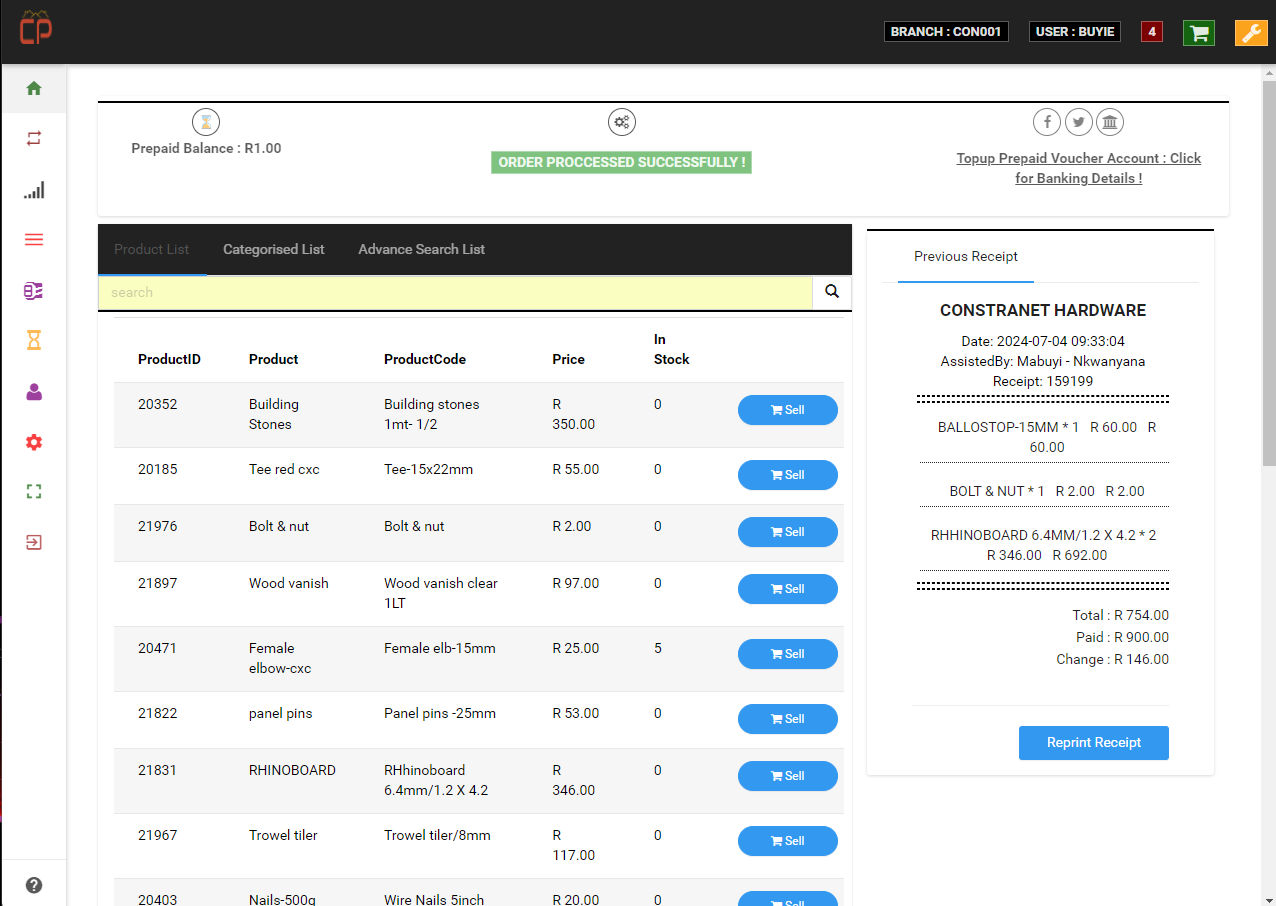Click the Reprint Receipt button

pos(1093,743)
